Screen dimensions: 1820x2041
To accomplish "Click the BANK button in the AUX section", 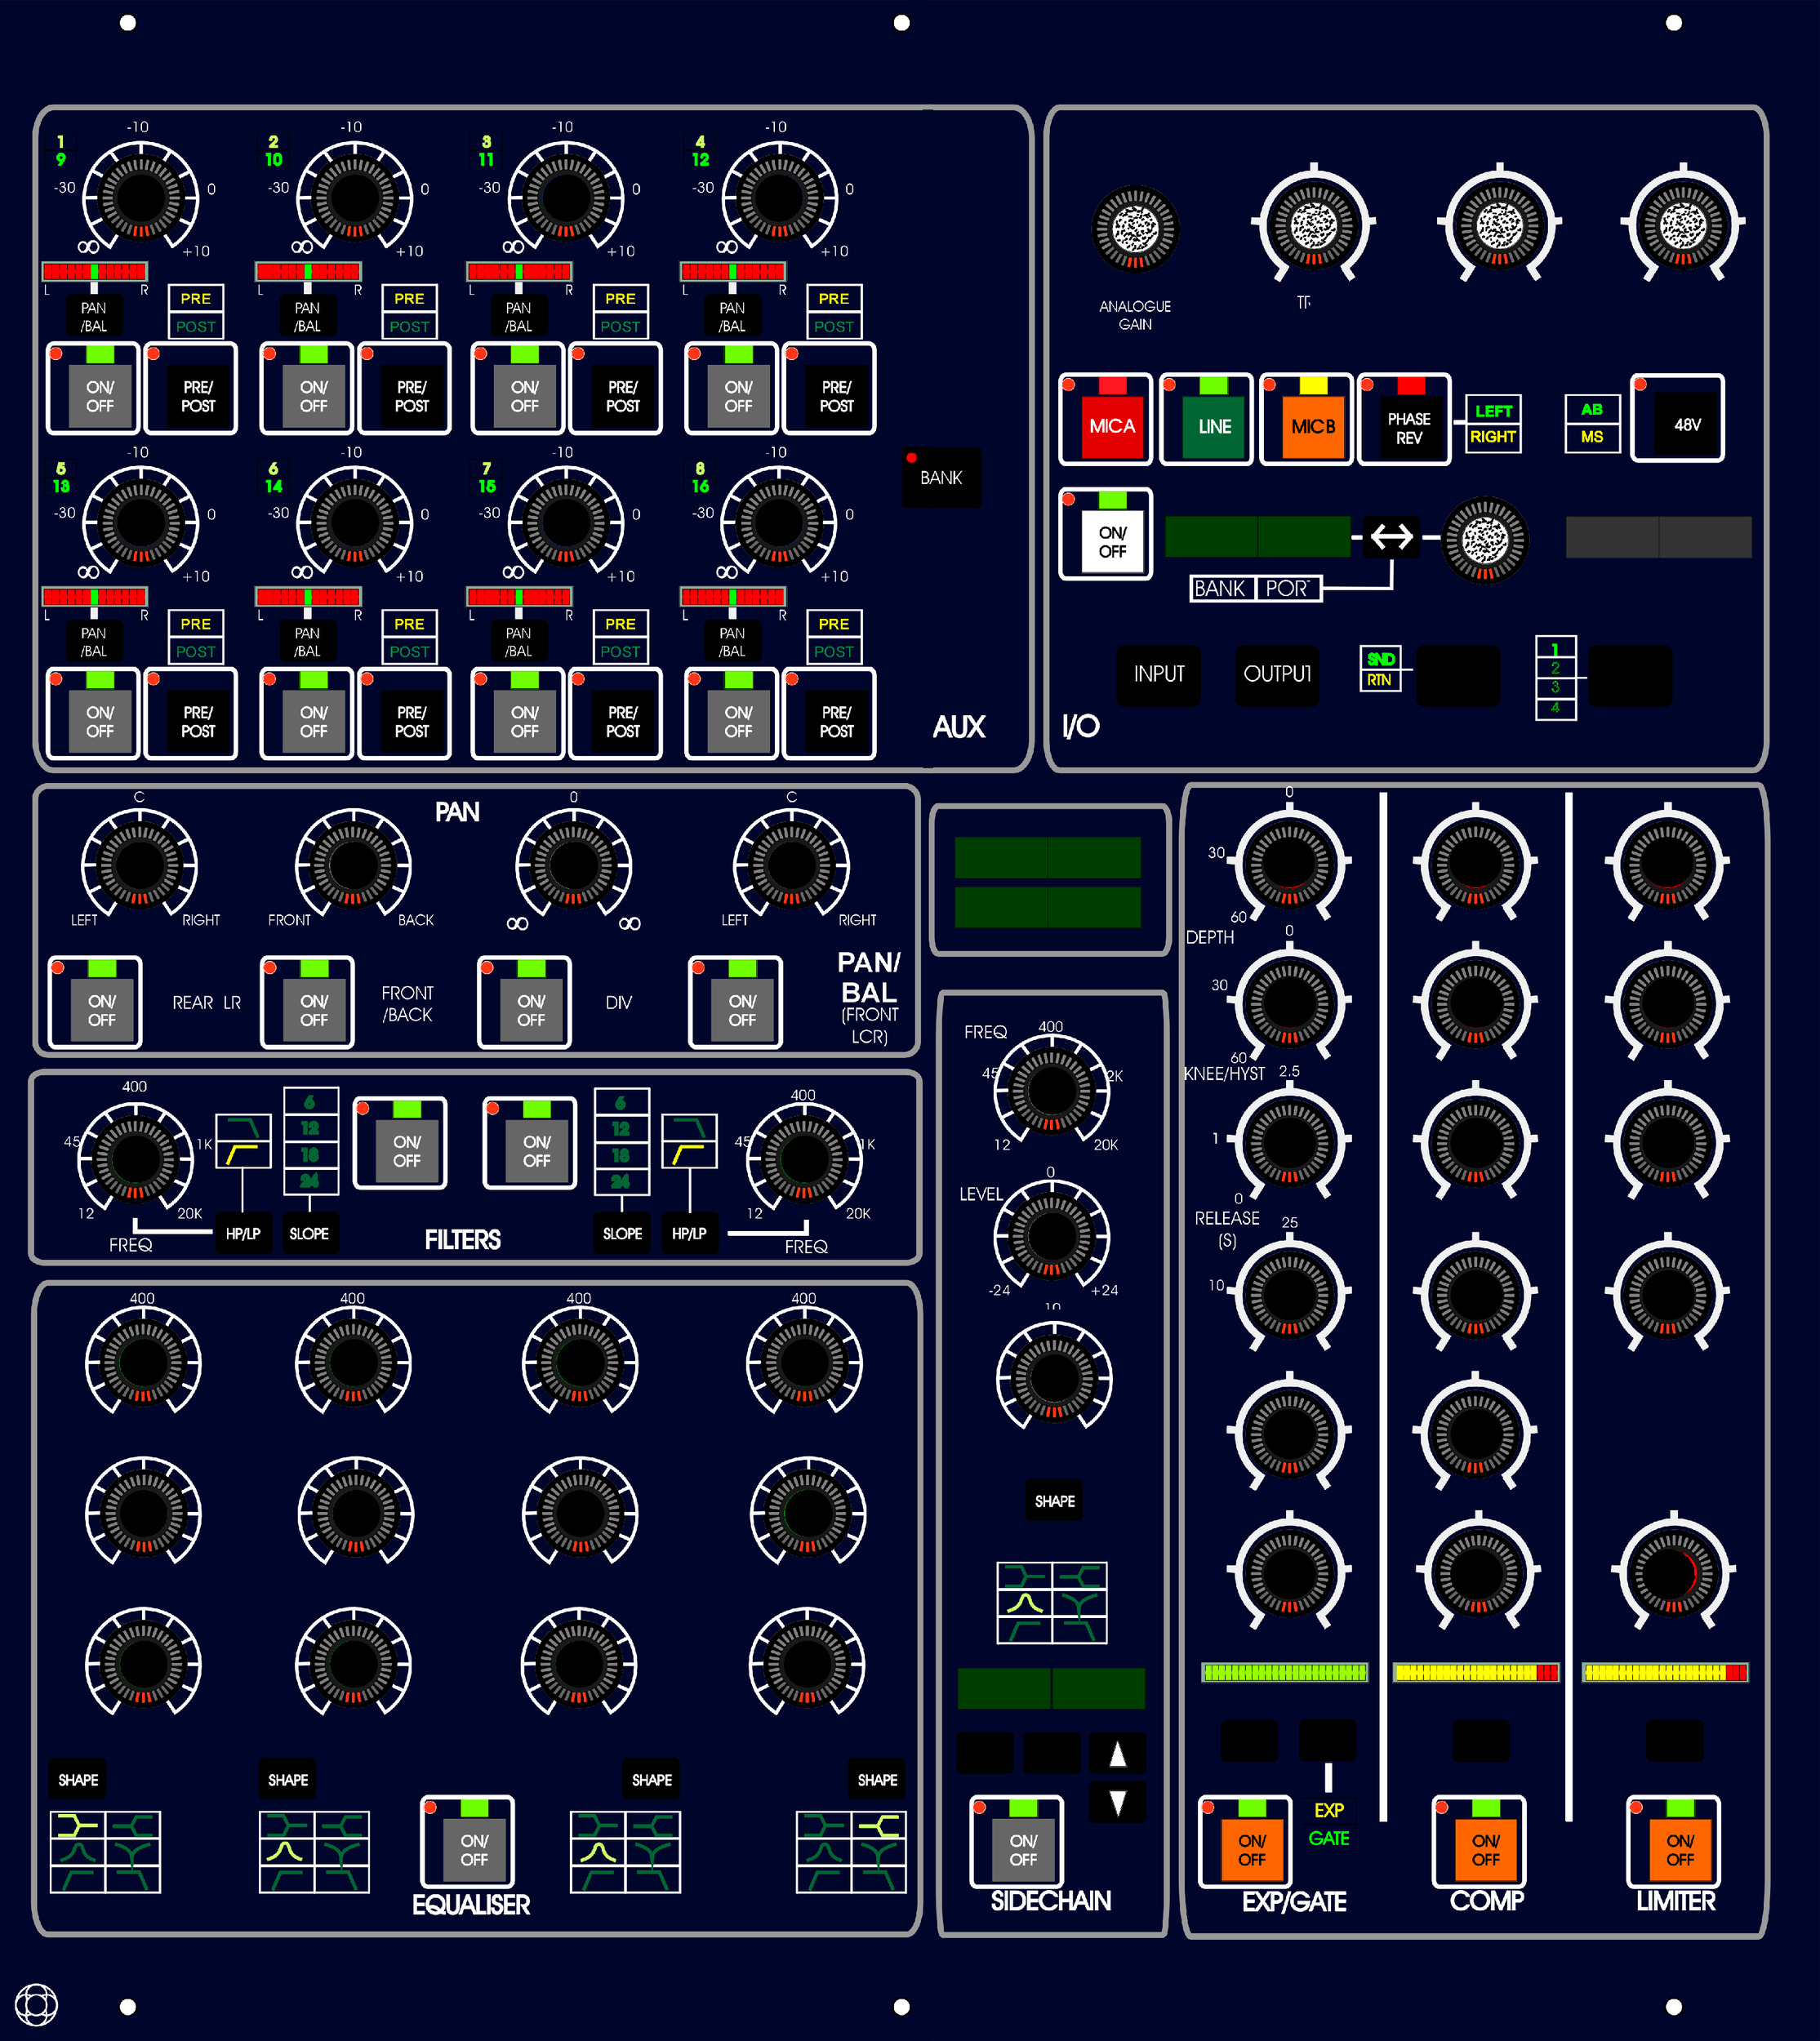I will (x=941, y=477).
